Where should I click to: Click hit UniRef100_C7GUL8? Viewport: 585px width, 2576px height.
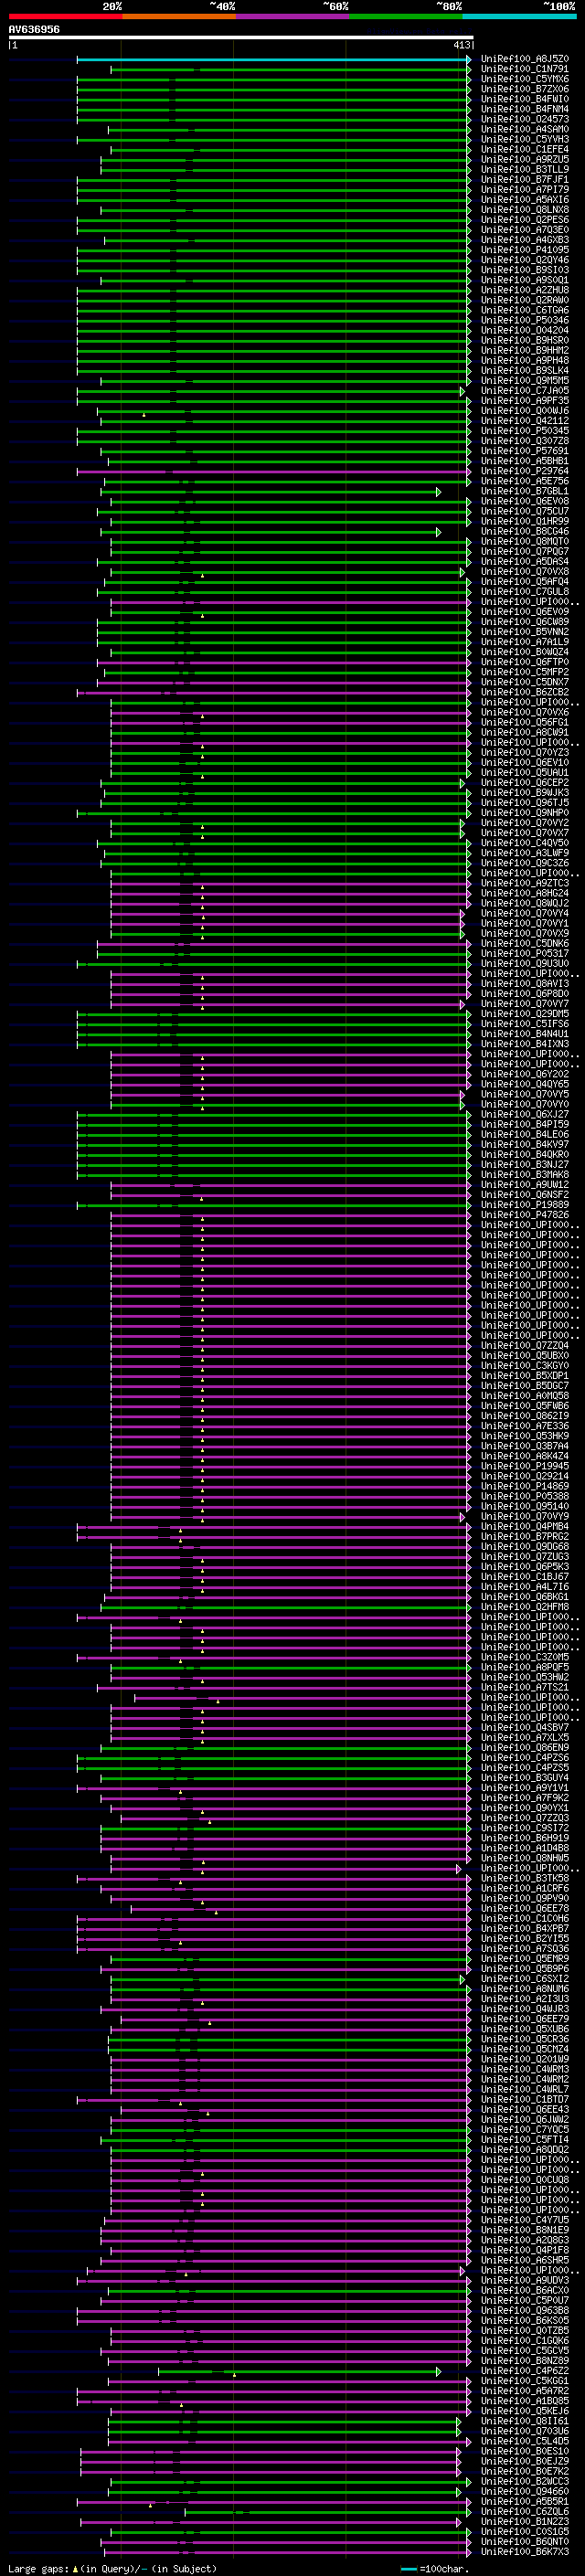click(524, 592)
